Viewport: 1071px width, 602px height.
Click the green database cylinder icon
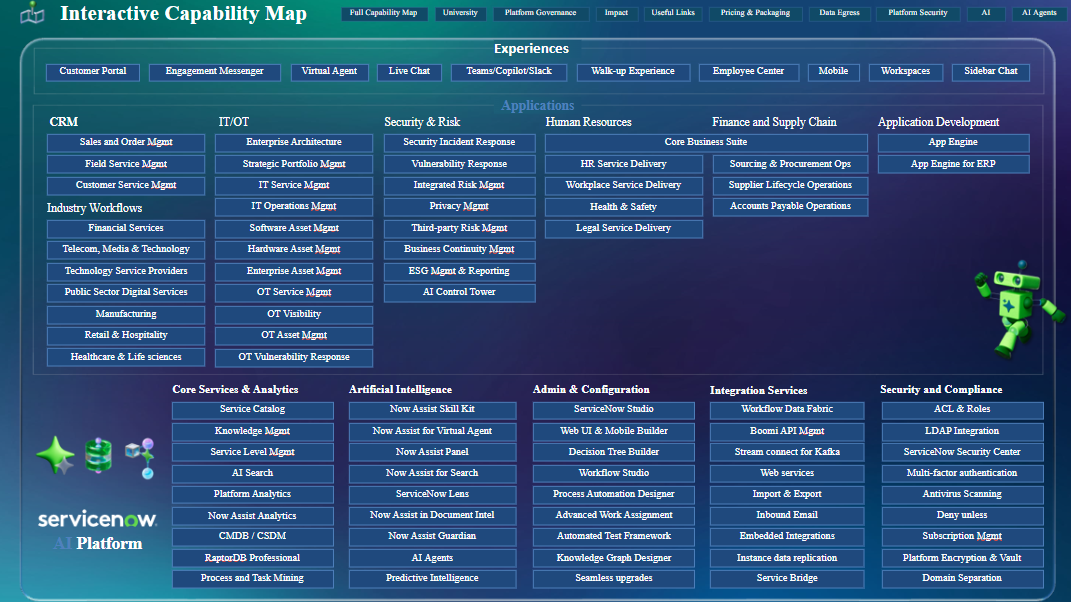tap(98, 456)
